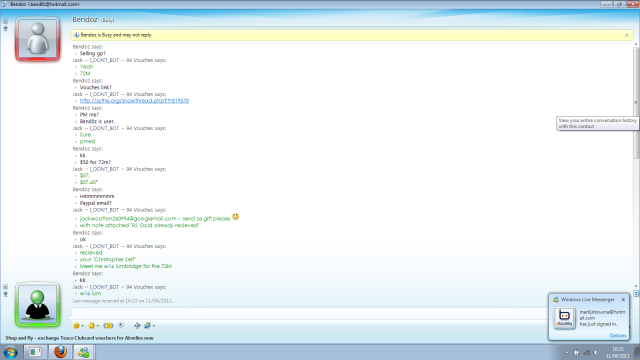
Task: Click in the message input box
Action: [x=310, y=313]
